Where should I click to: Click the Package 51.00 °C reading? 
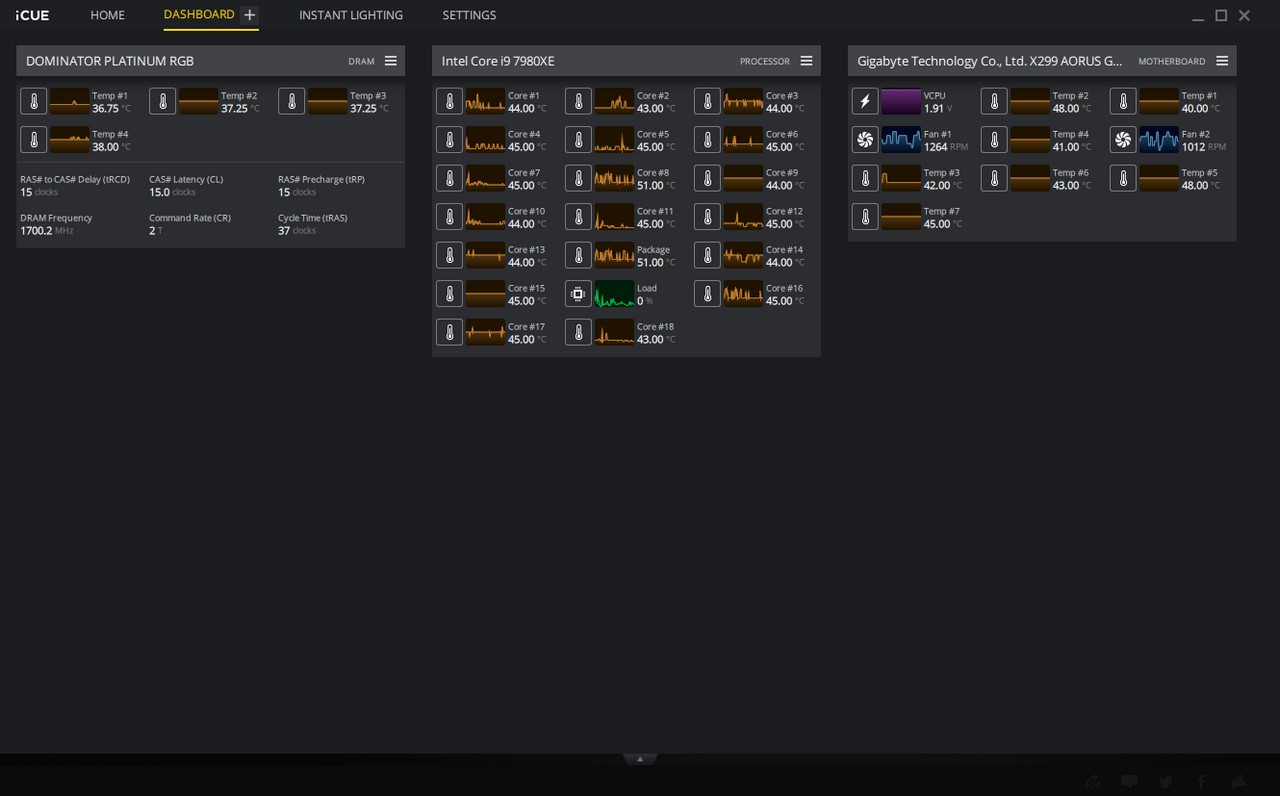click(x=656, y=262)
